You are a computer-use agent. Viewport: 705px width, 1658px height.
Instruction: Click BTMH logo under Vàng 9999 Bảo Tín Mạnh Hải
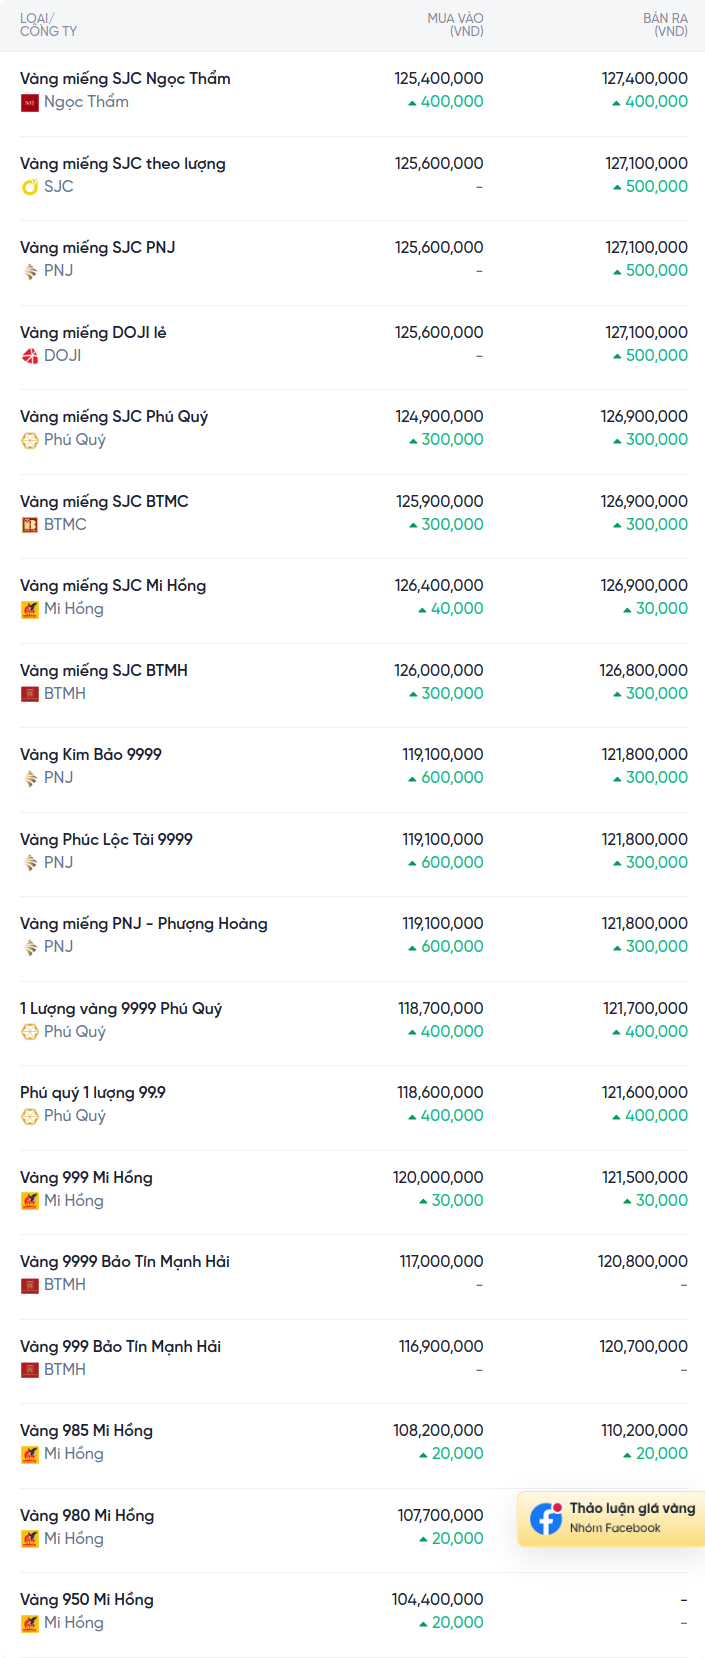coord(30,1285)
